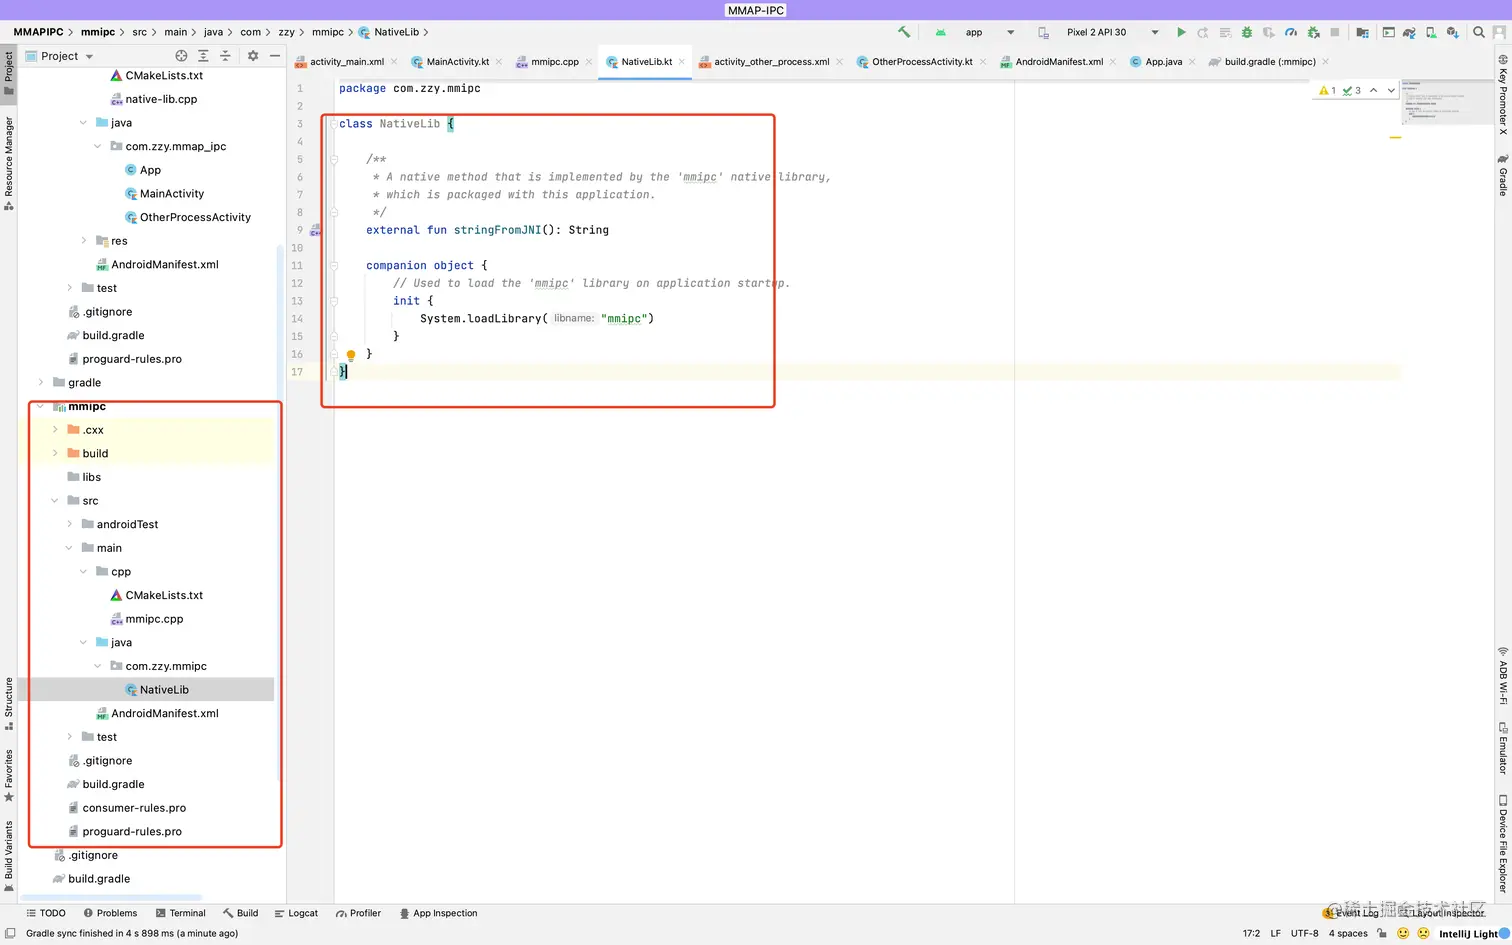The width and height of the screenshot is (1512, 945).
Task: Open the Profiler tool window
Action: point(358,913)
